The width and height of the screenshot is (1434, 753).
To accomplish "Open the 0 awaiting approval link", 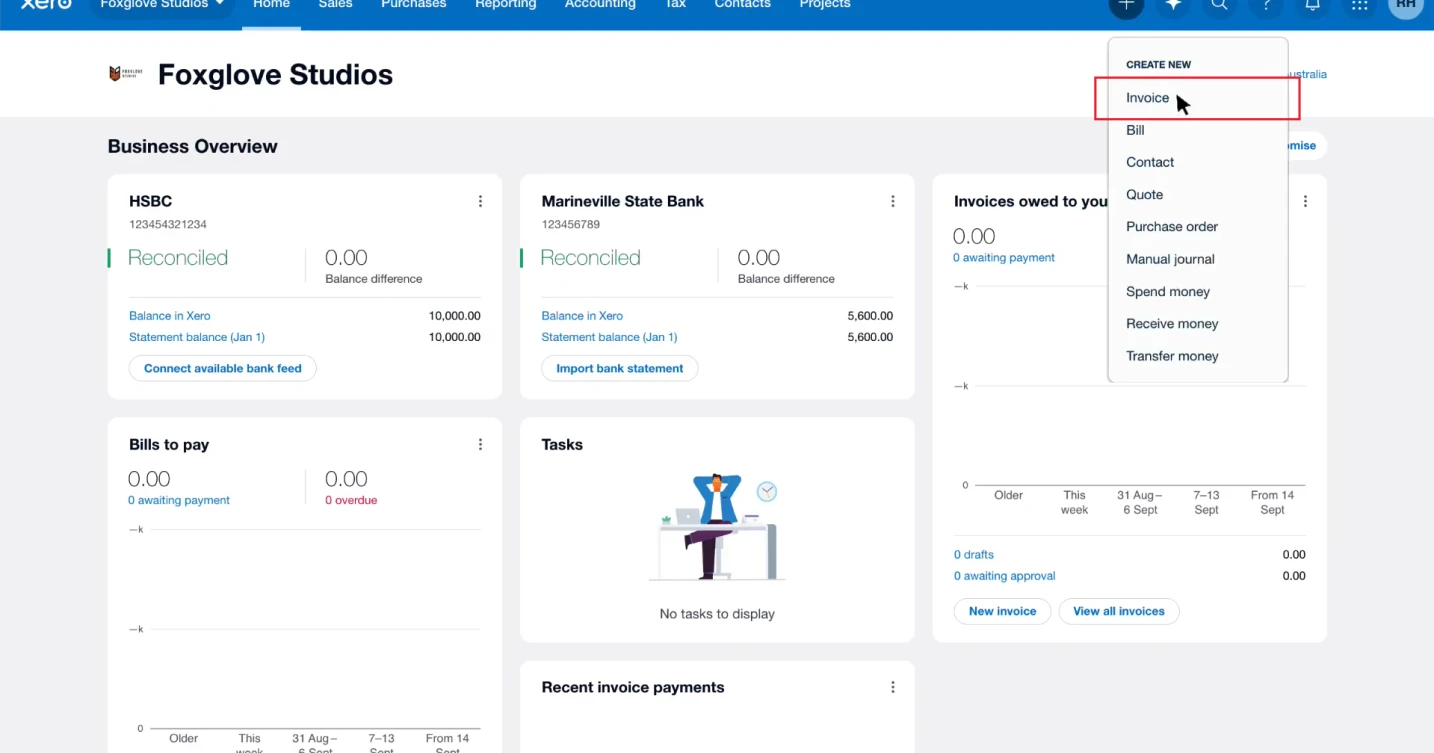I will [1005, 576].
